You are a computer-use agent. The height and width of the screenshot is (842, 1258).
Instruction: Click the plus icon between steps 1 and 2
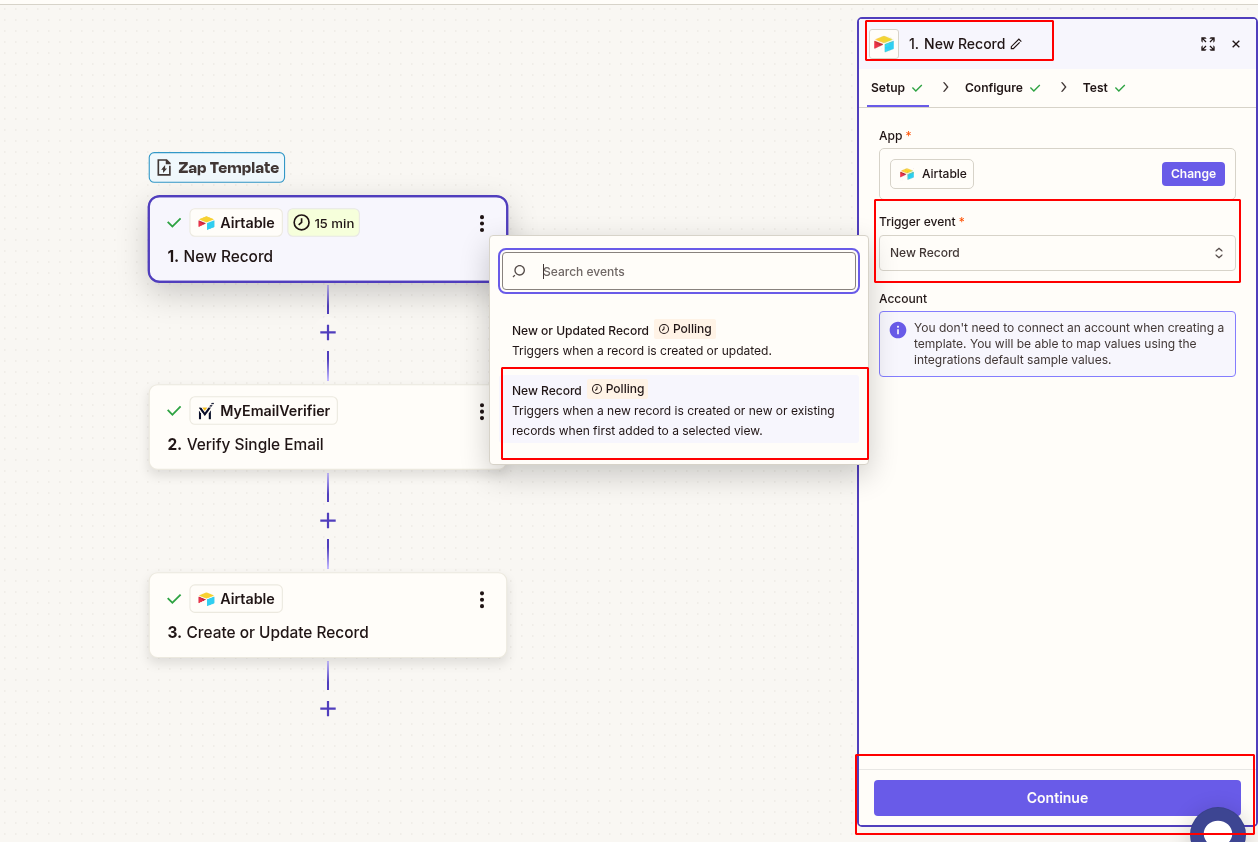click(x=327, y=332)
